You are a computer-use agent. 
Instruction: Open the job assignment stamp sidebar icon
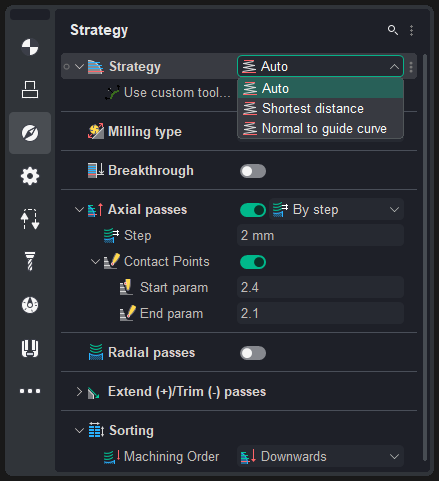click(30, 90)
